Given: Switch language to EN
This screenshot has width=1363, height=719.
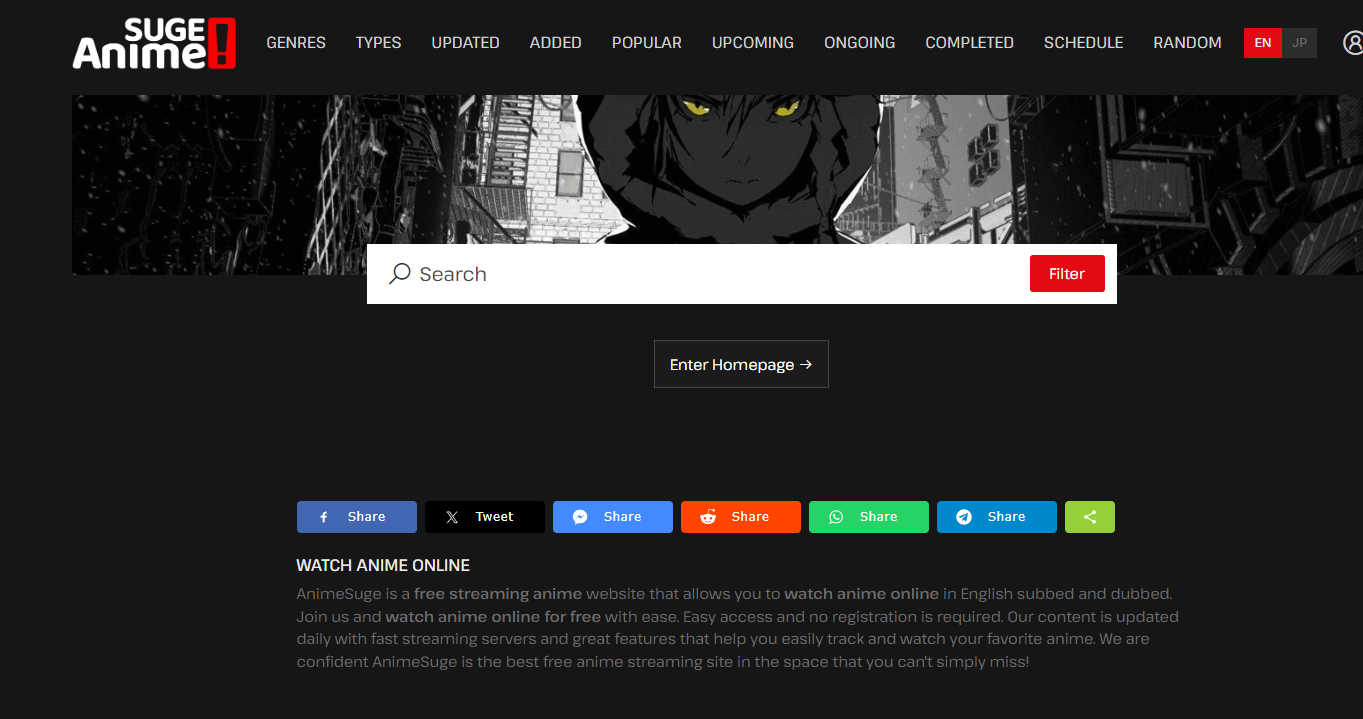Looking at the screenshot, I should tap(1262, 43).
